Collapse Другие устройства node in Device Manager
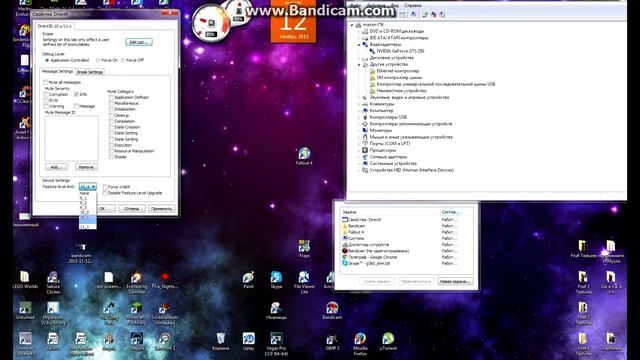 360,64
